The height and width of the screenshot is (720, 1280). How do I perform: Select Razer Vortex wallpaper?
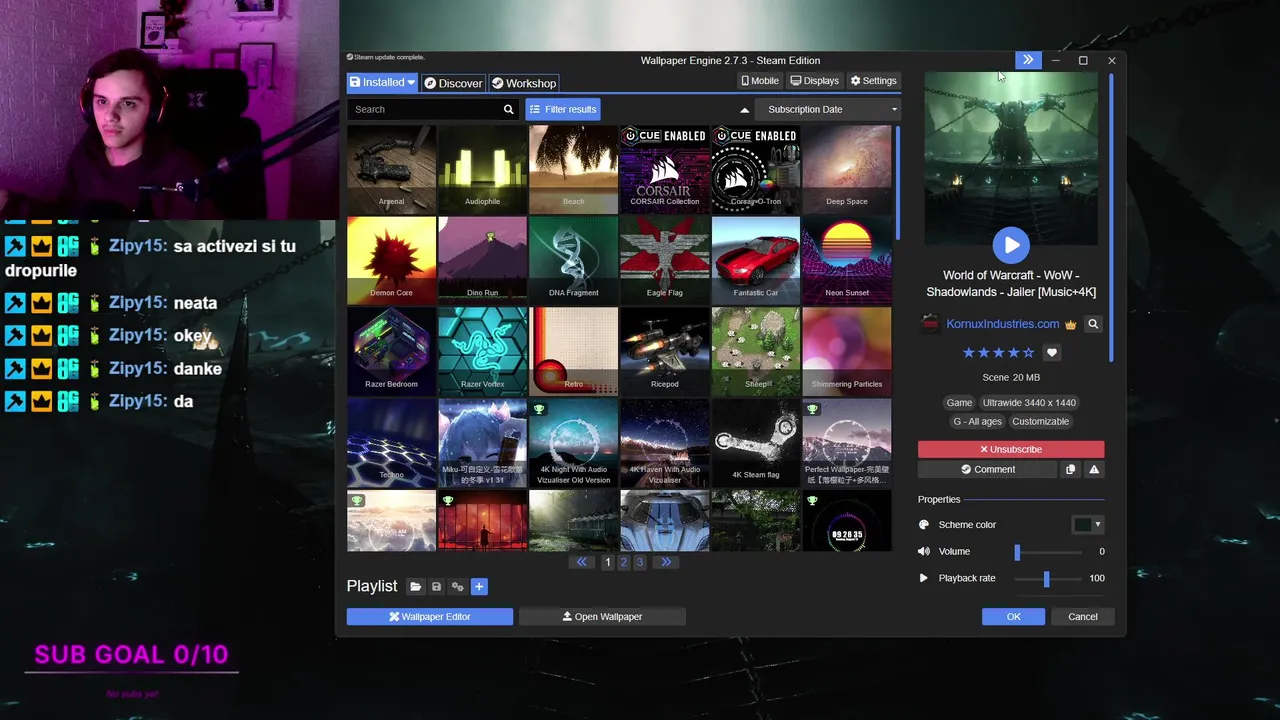coord(482,351)
